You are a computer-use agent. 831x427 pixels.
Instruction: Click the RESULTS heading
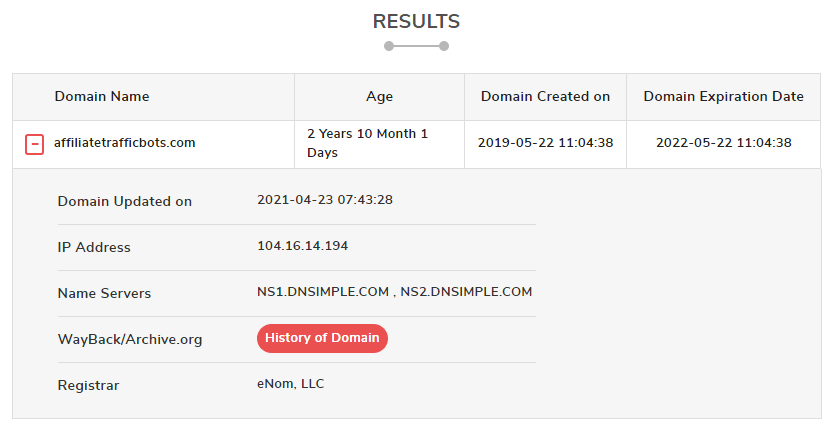416,22
